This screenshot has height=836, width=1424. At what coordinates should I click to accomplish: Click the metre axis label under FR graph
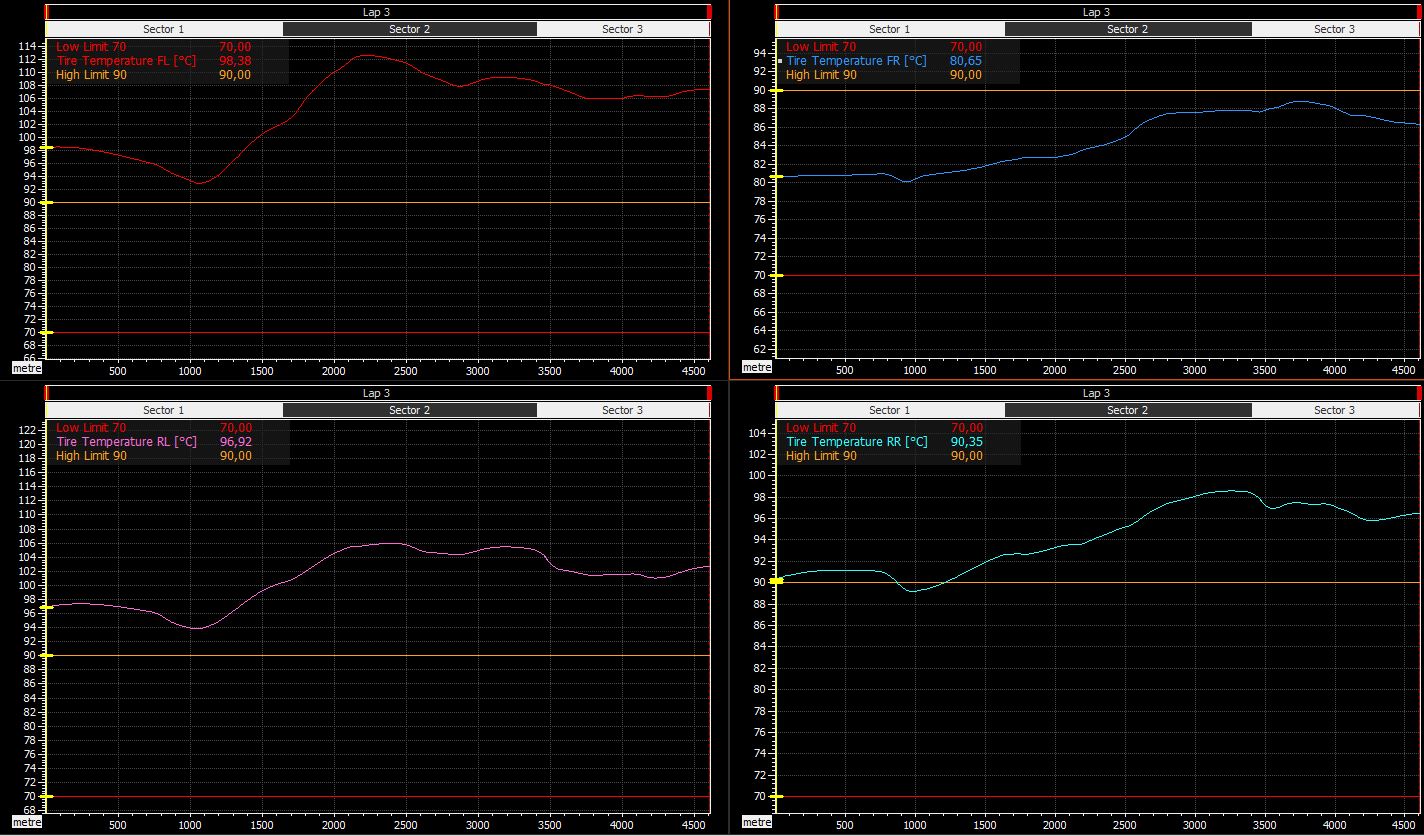pos(757,368)
